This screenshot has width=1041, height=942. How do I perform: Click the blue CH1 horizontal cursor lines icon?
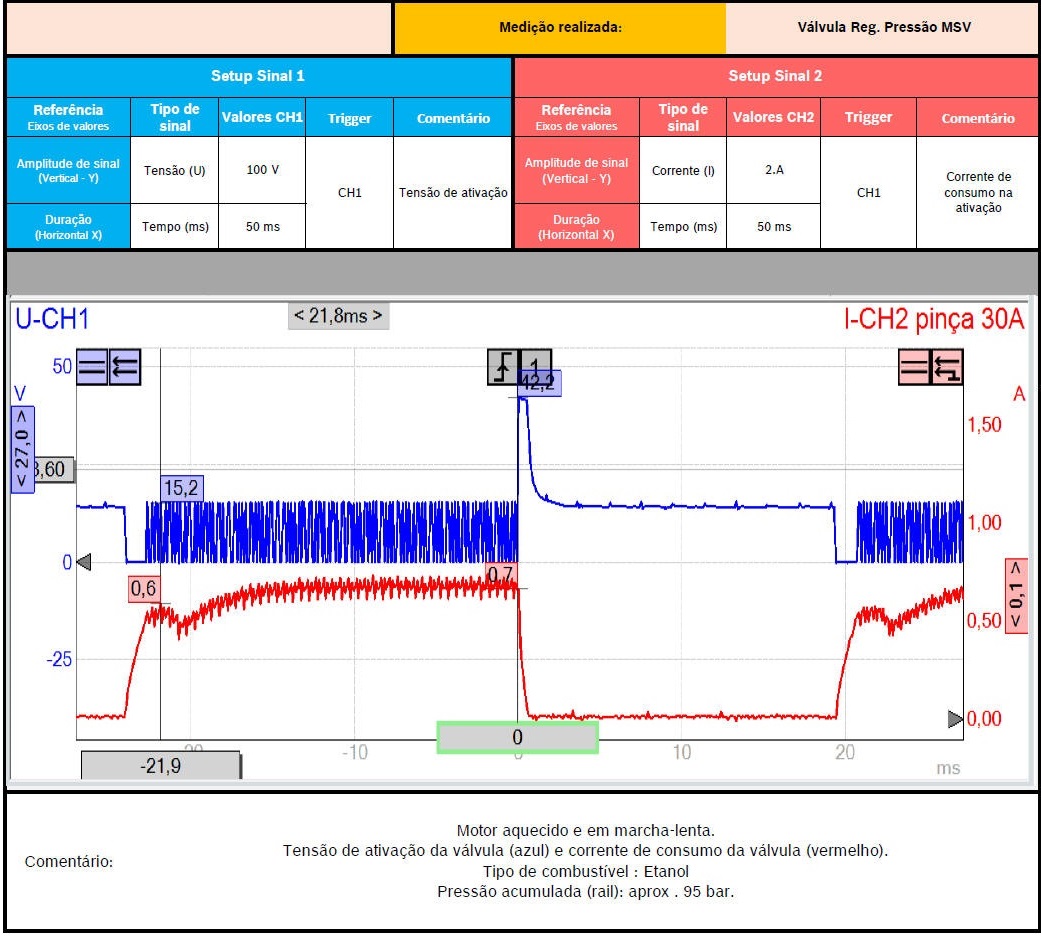click(x=92, y=368)
